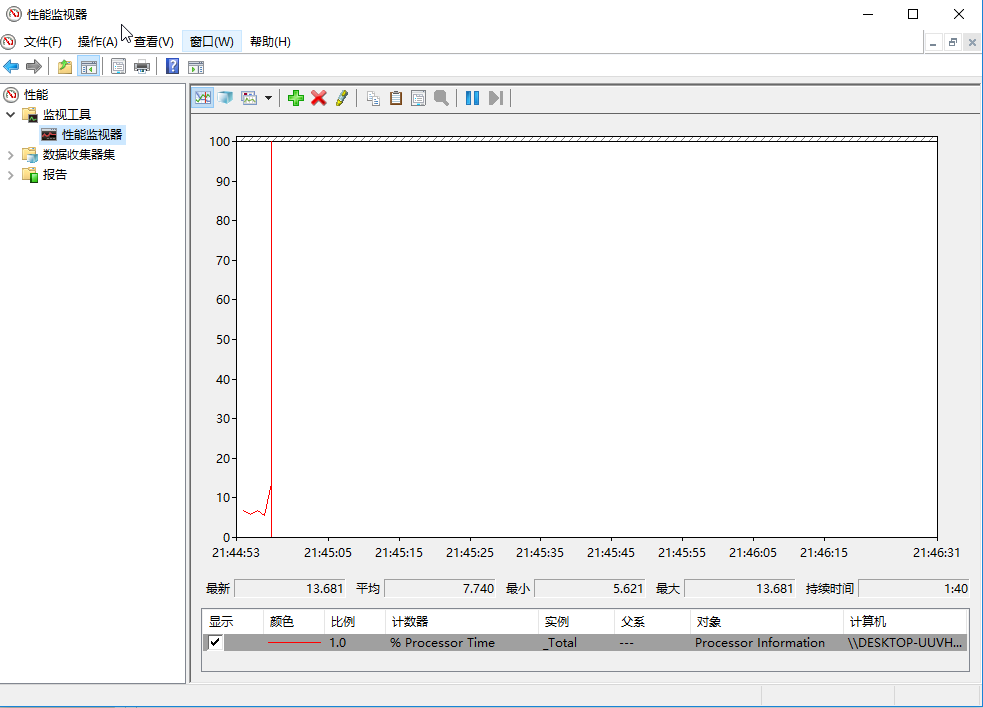Click the 平均 value field 7.740
983x708 pixels.
(x=439, y=588)
